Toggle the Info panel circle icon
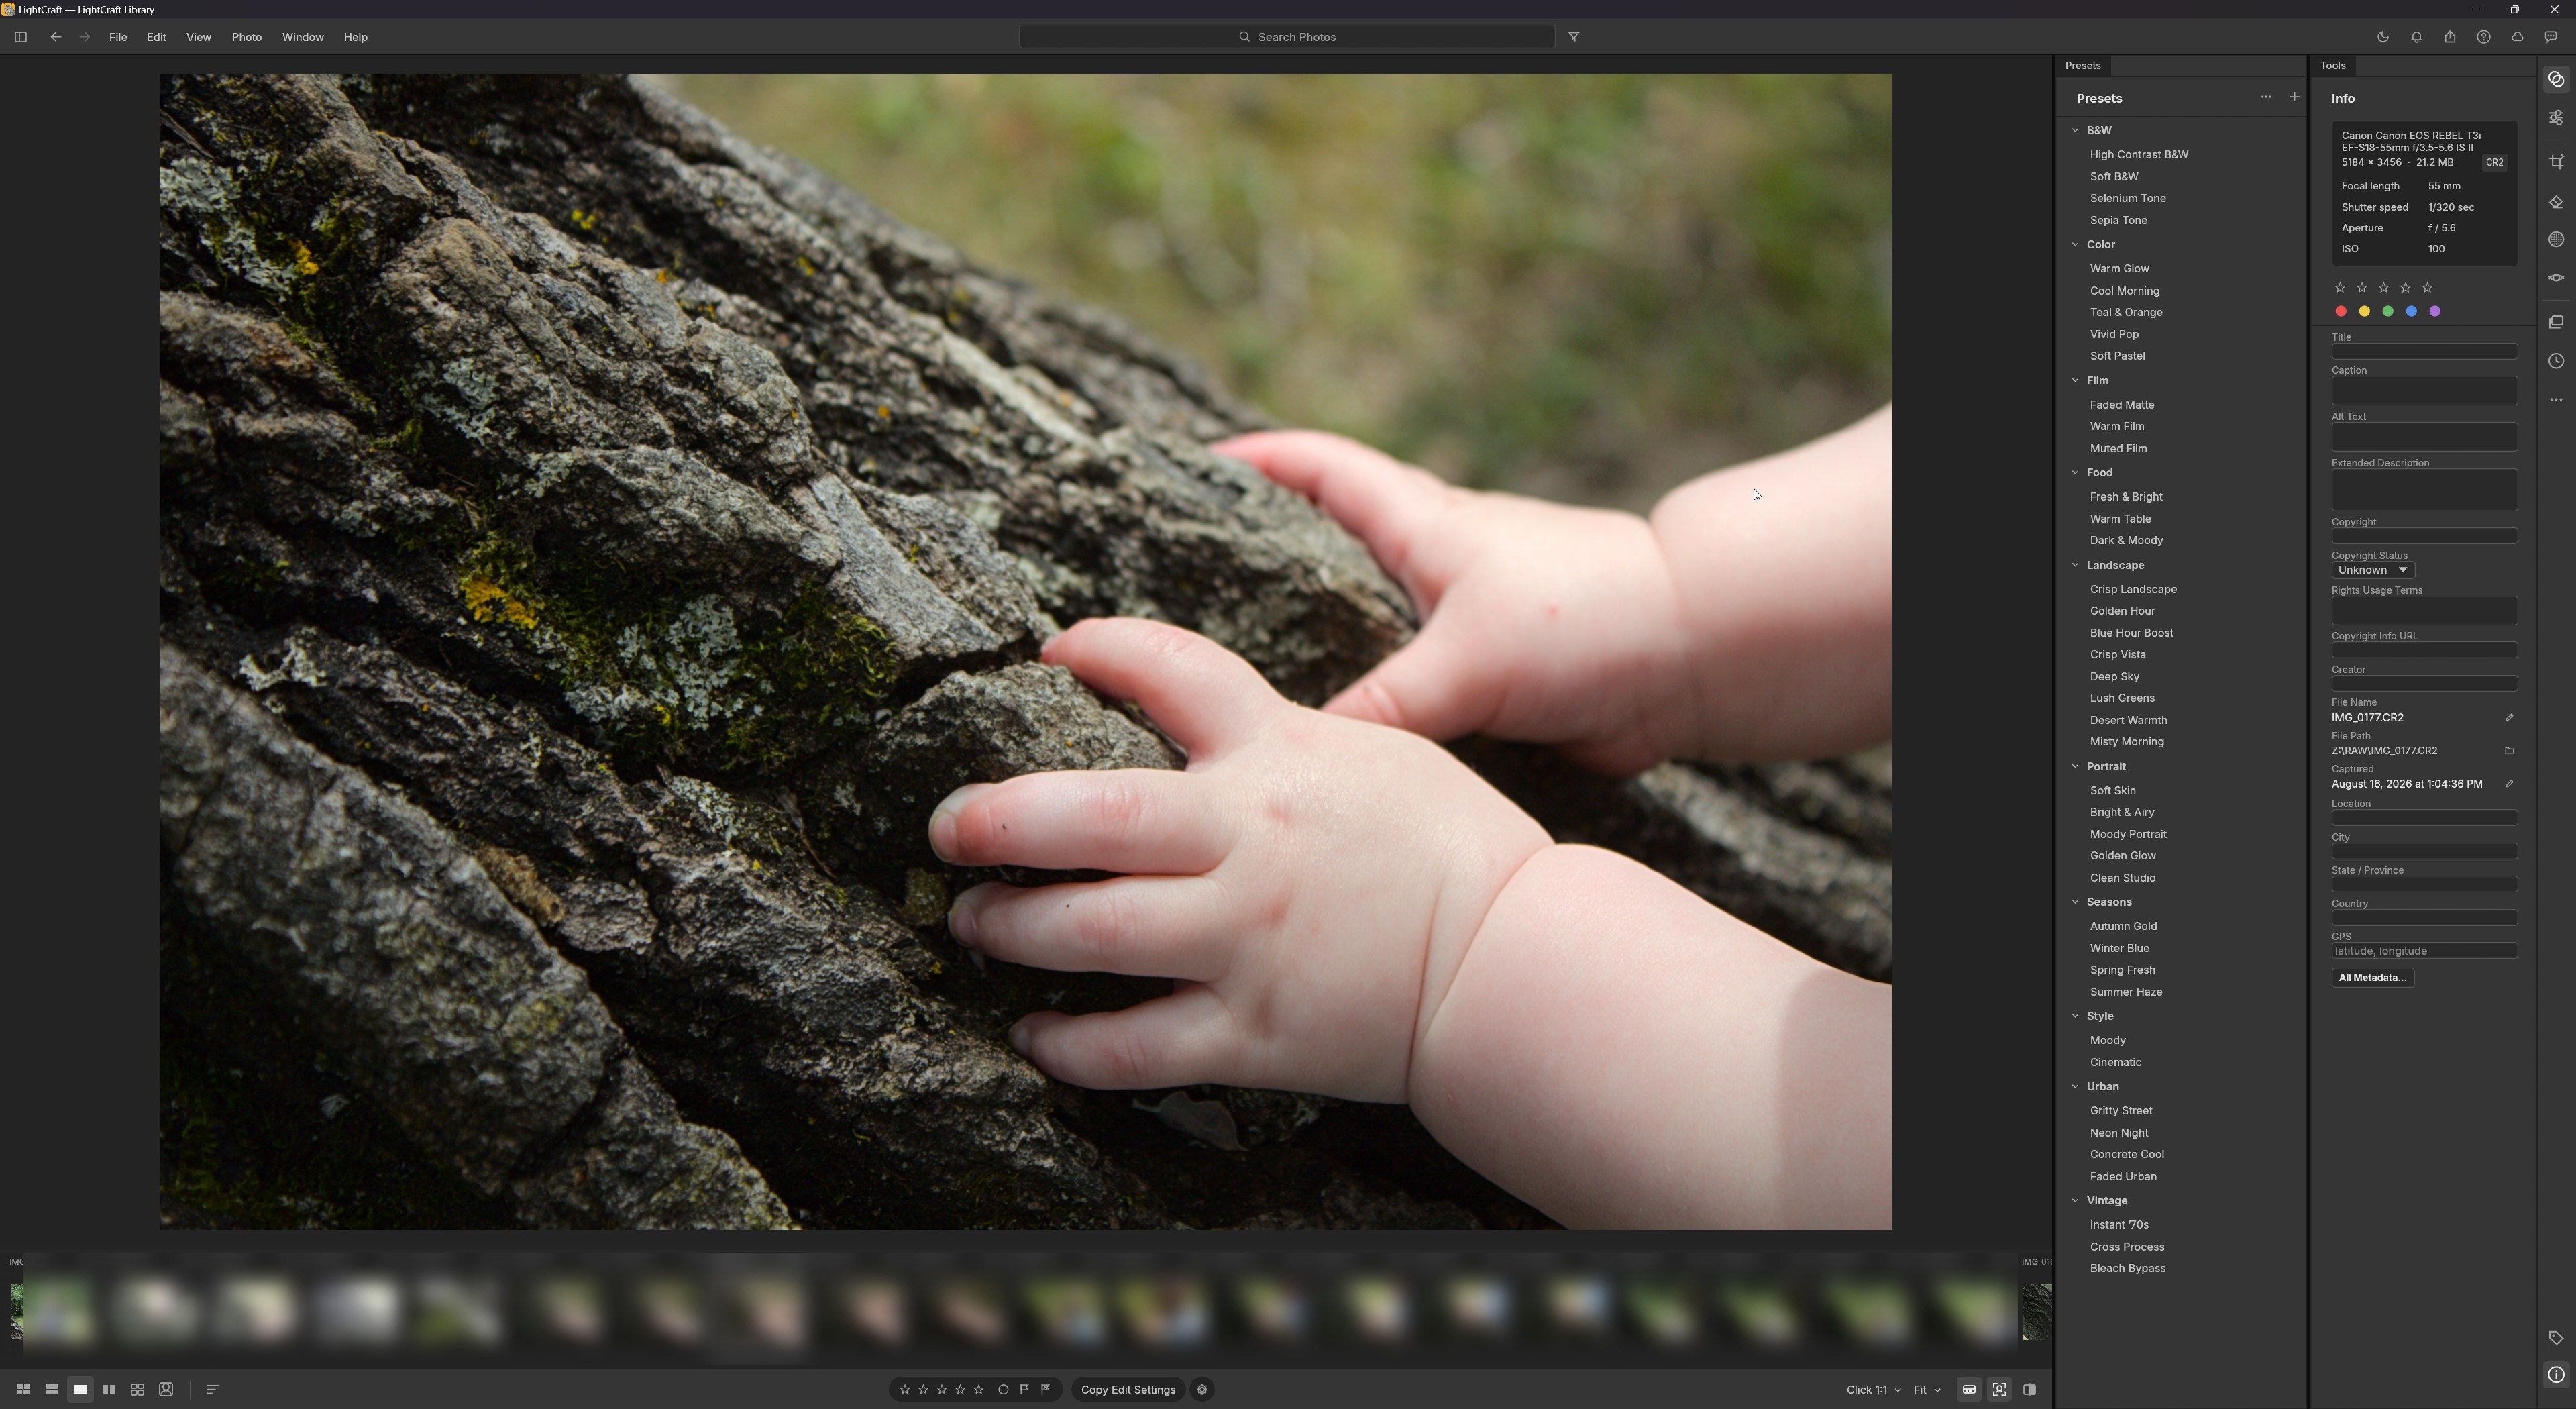 tap(2556, 1375)
